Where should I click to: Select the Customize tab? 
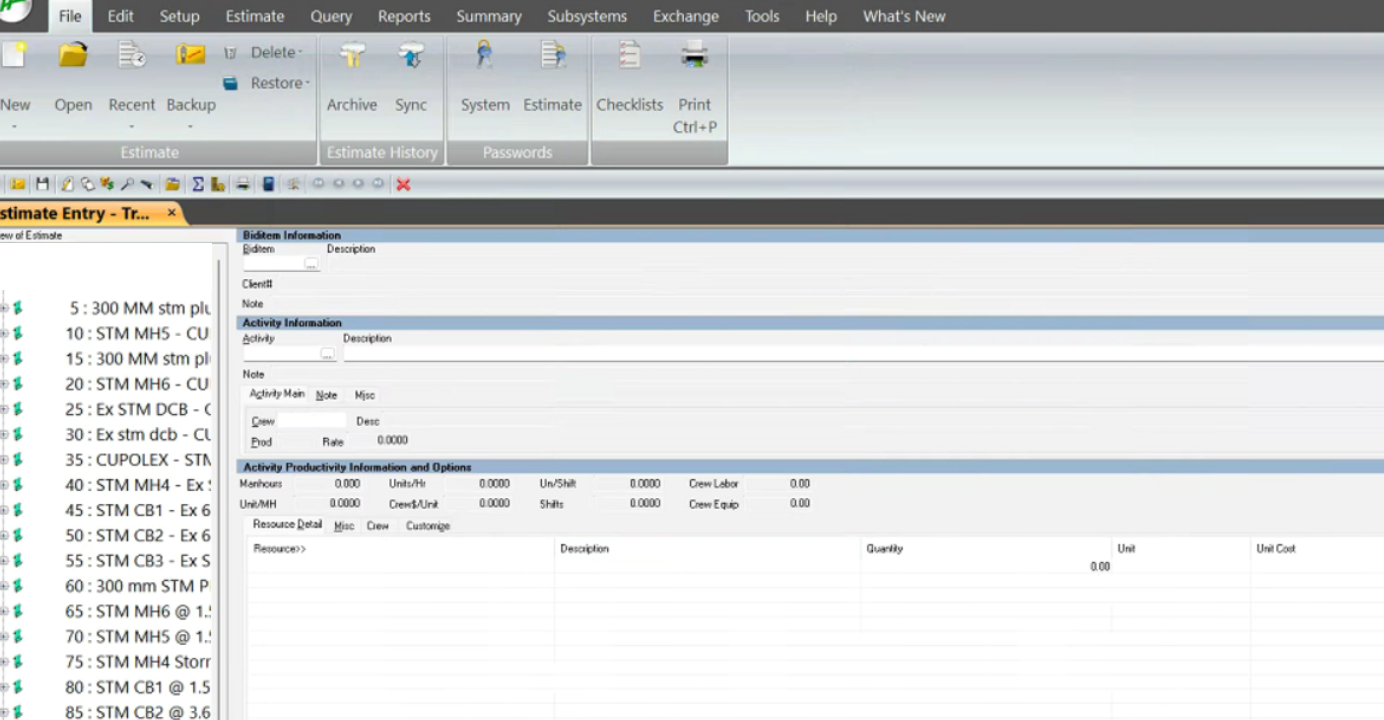pos(428,526)
